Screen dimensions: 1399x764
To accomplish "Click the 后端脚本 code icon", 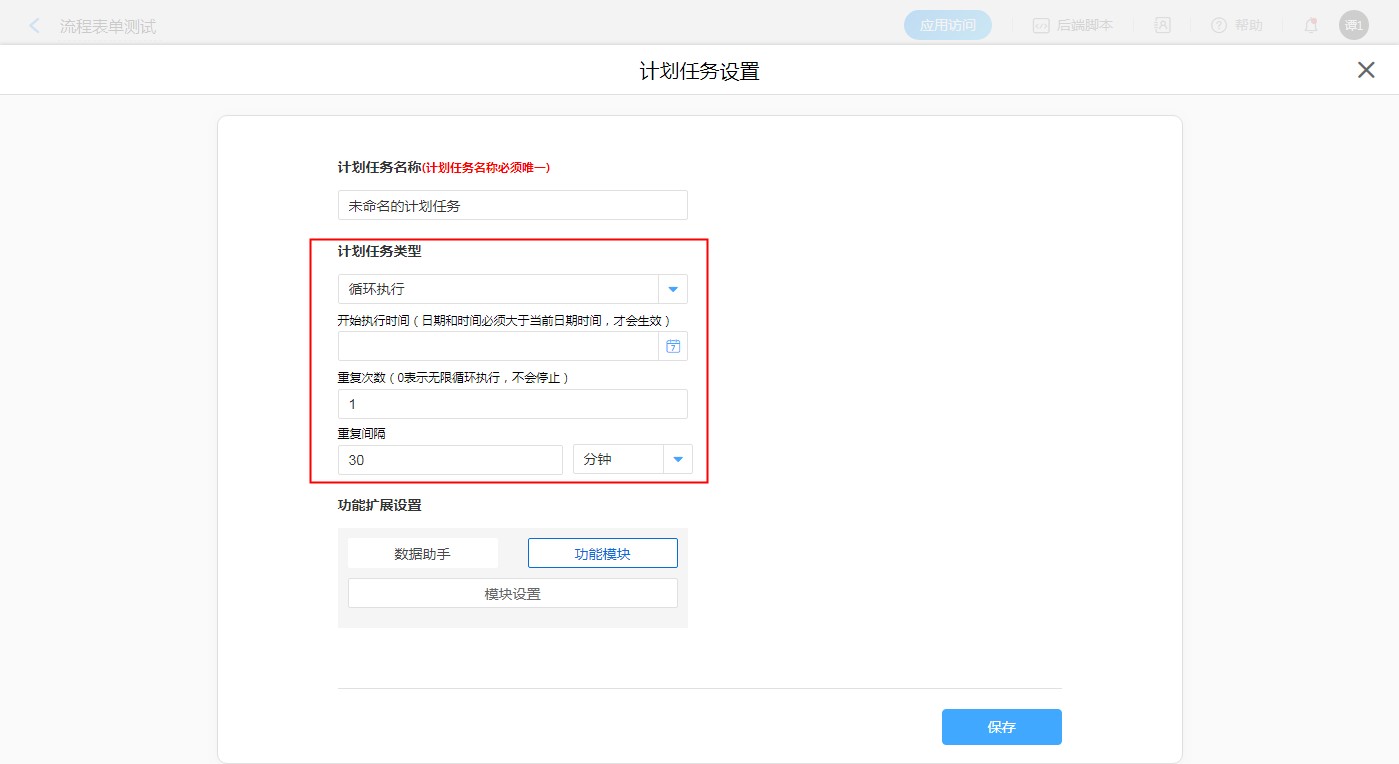I will [1041, 26].
